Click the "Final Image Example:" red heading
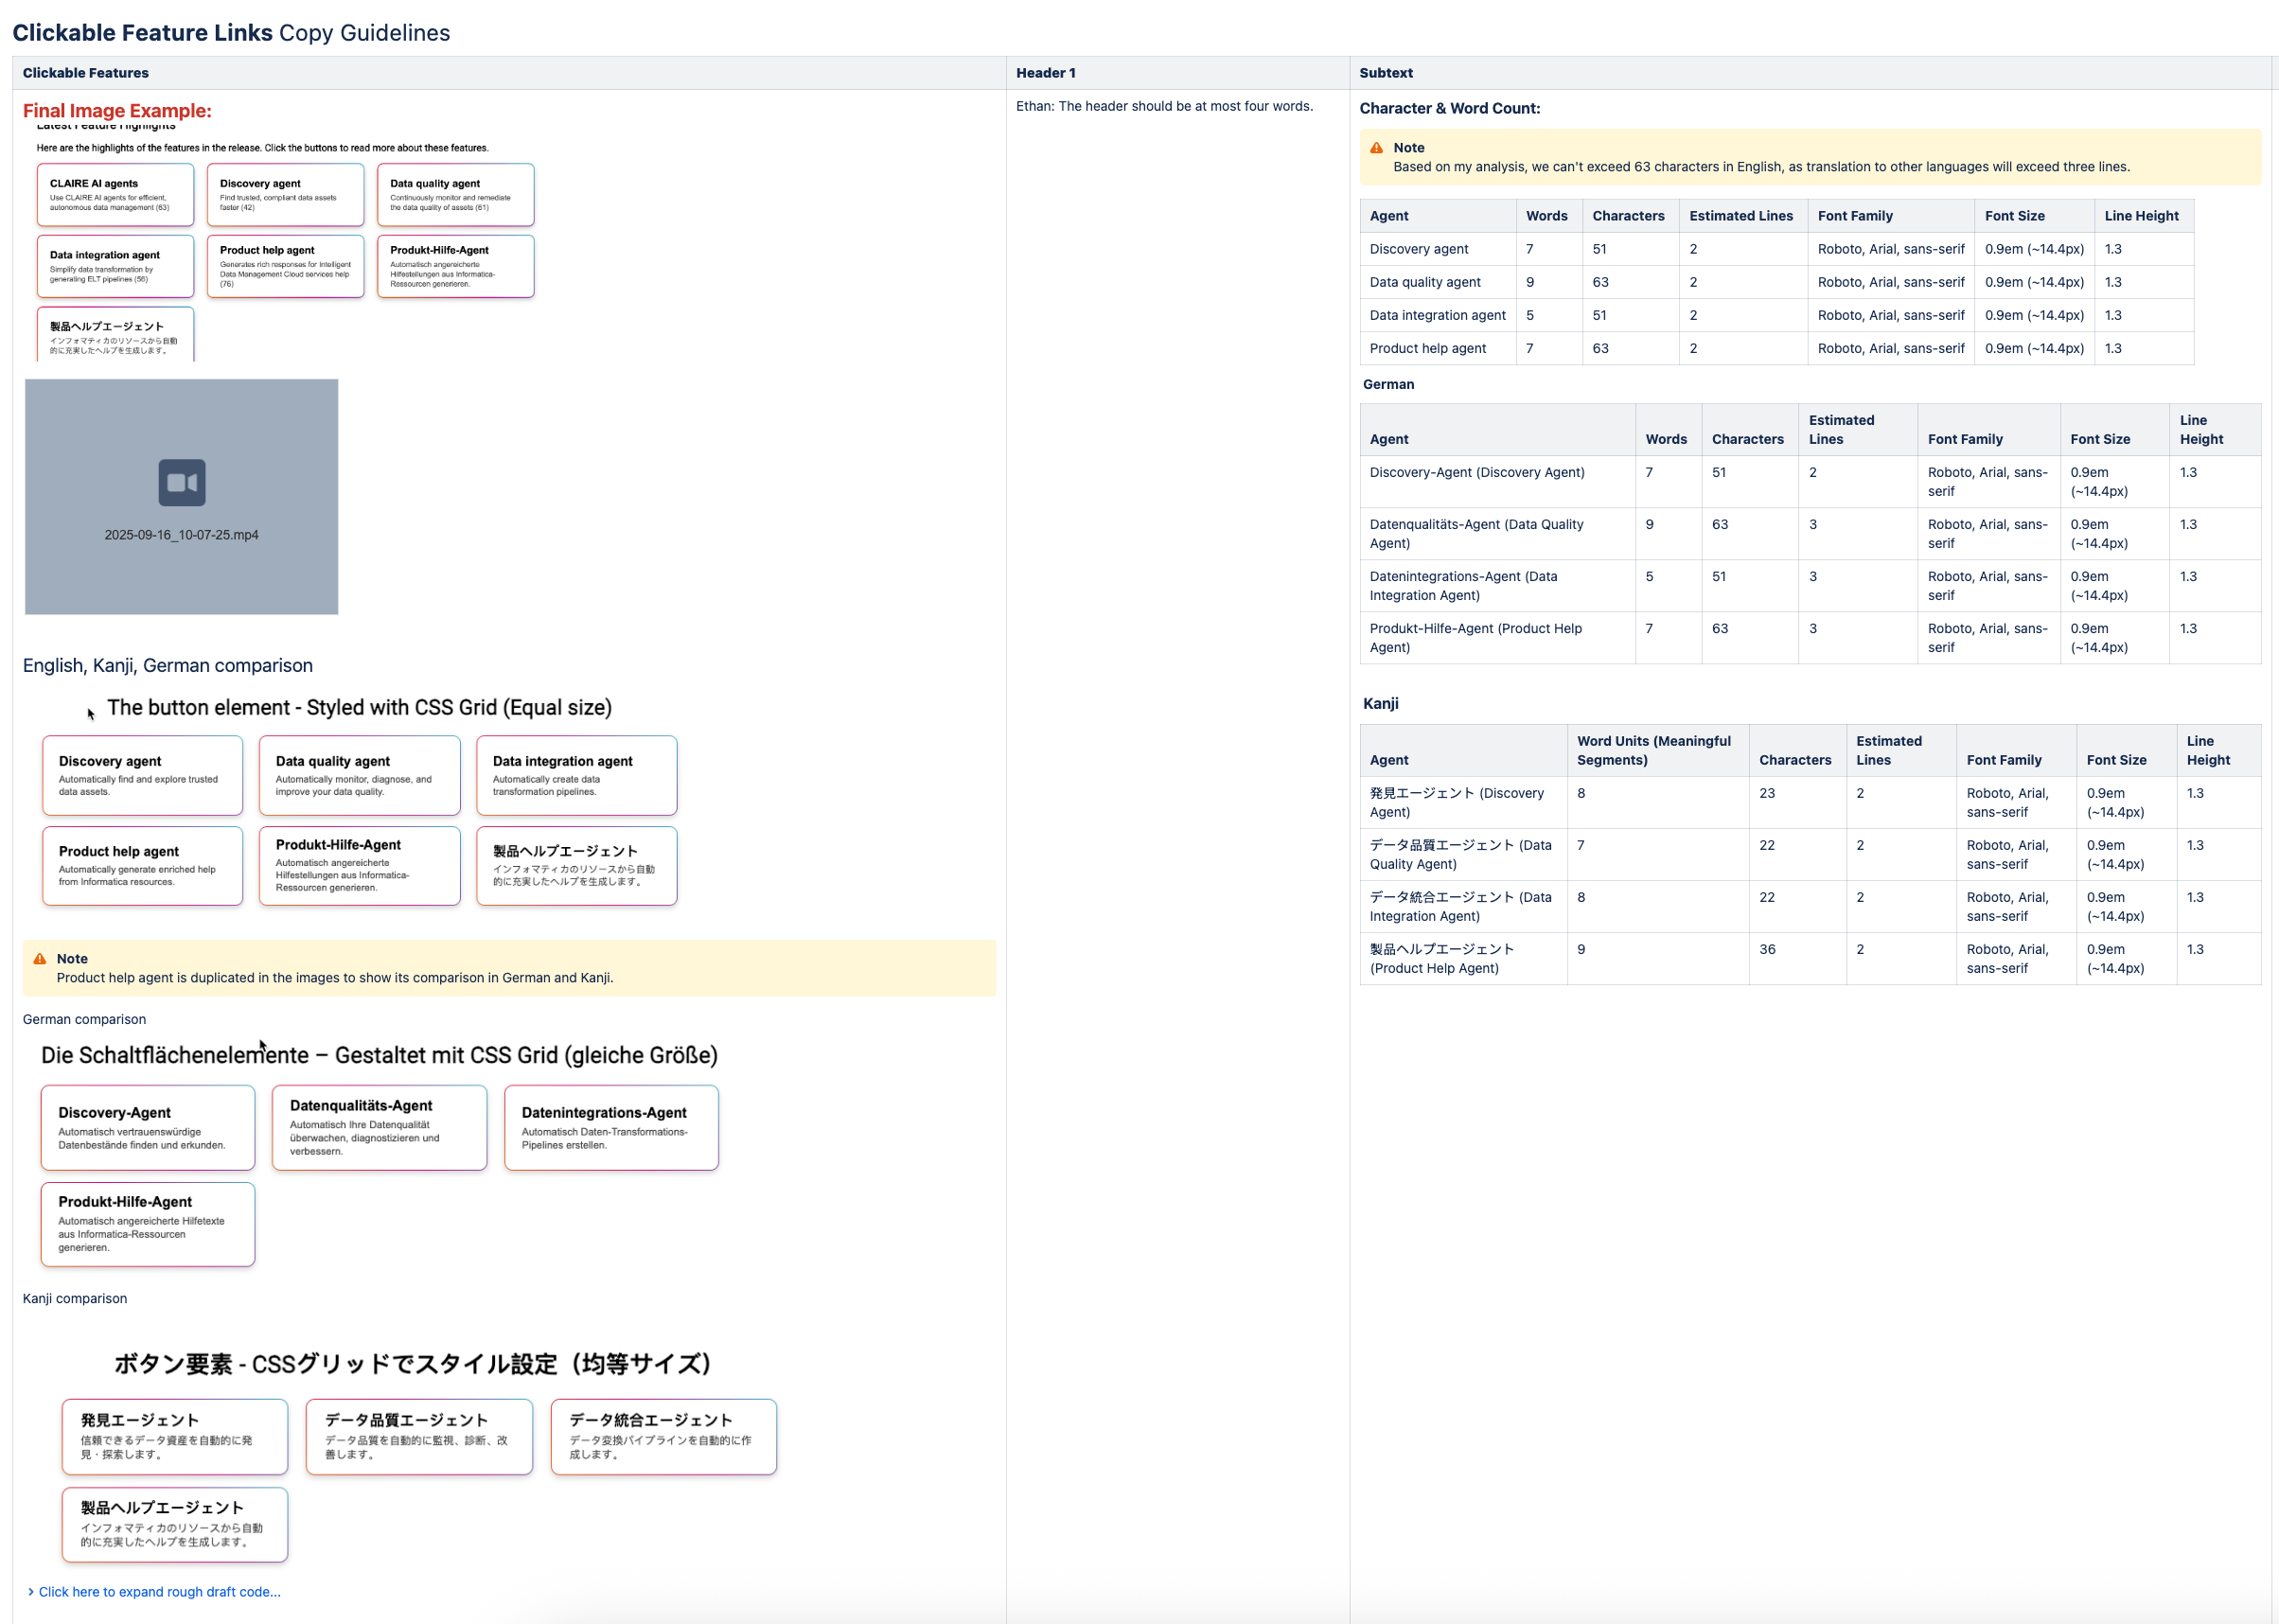 (x=117, y=111)
